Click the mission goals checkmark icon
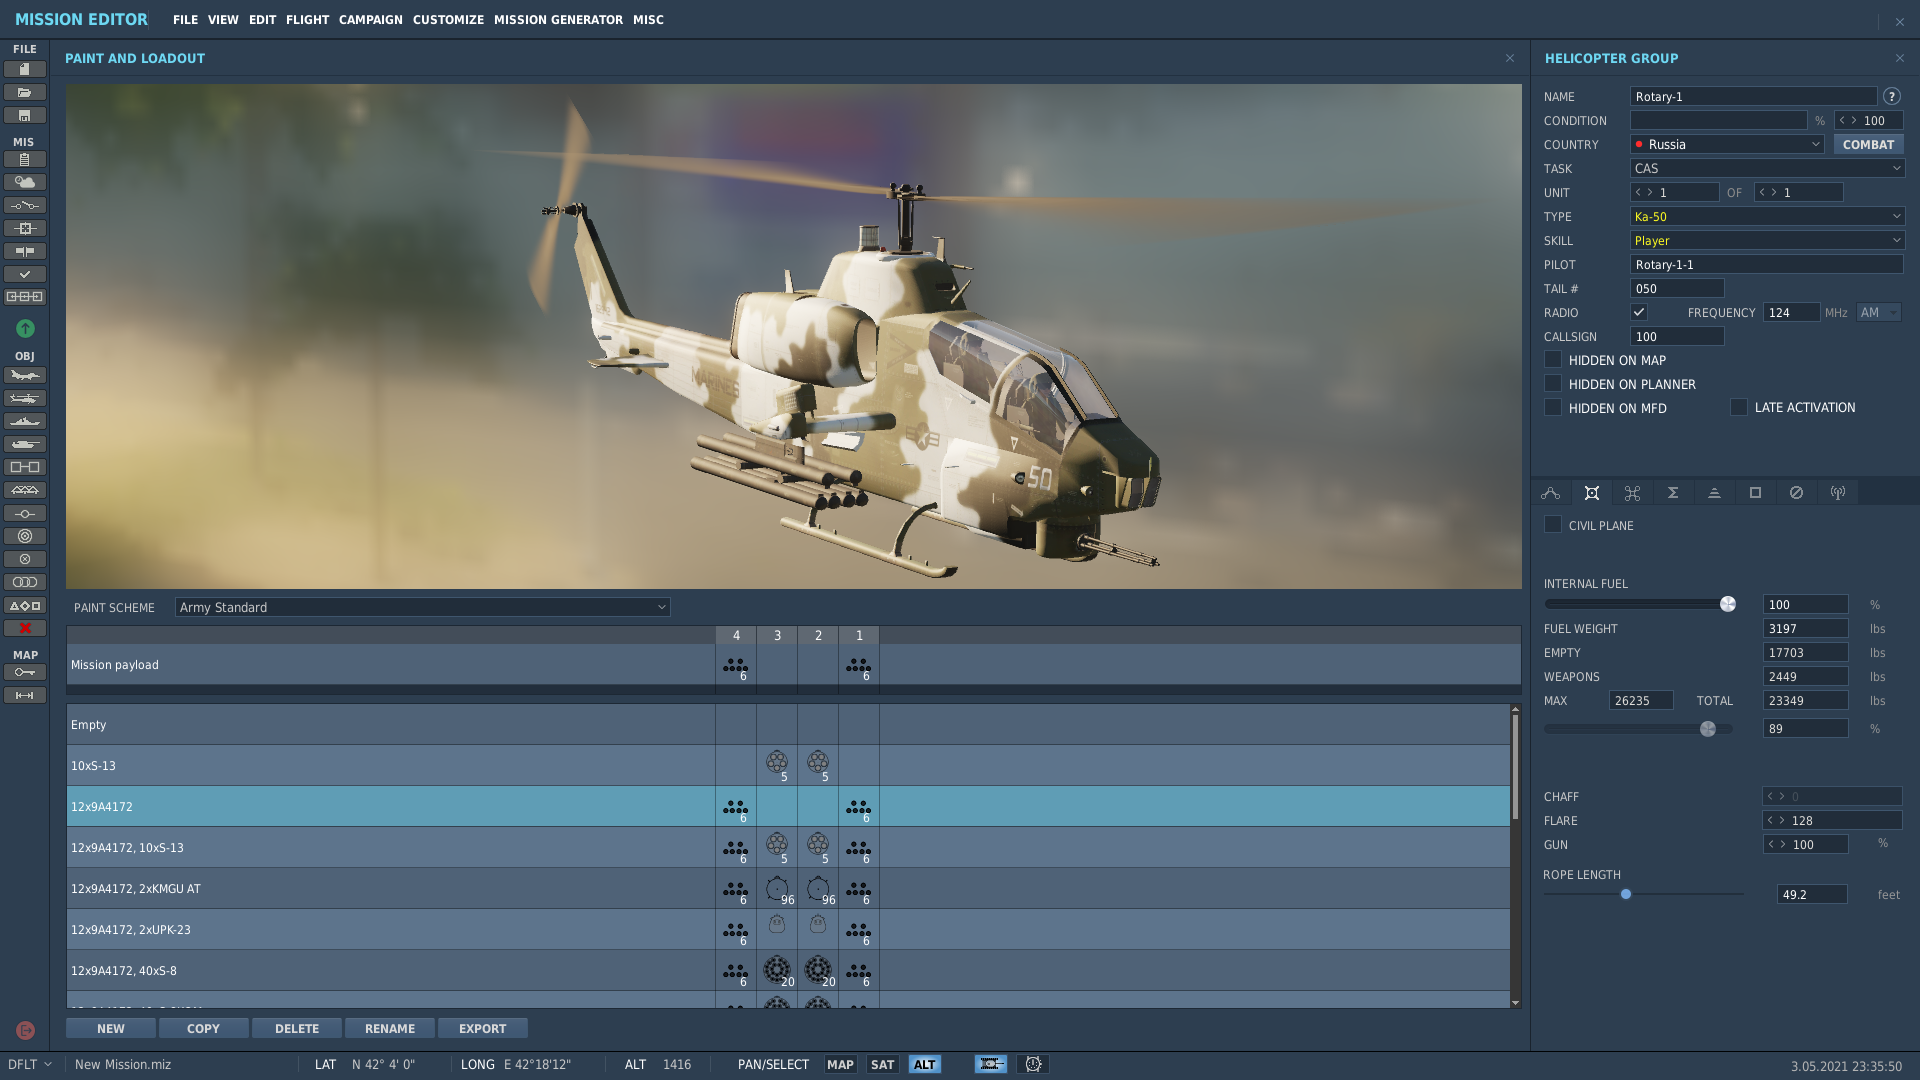Screen dimensions: 1920x1080 point(25,274)
